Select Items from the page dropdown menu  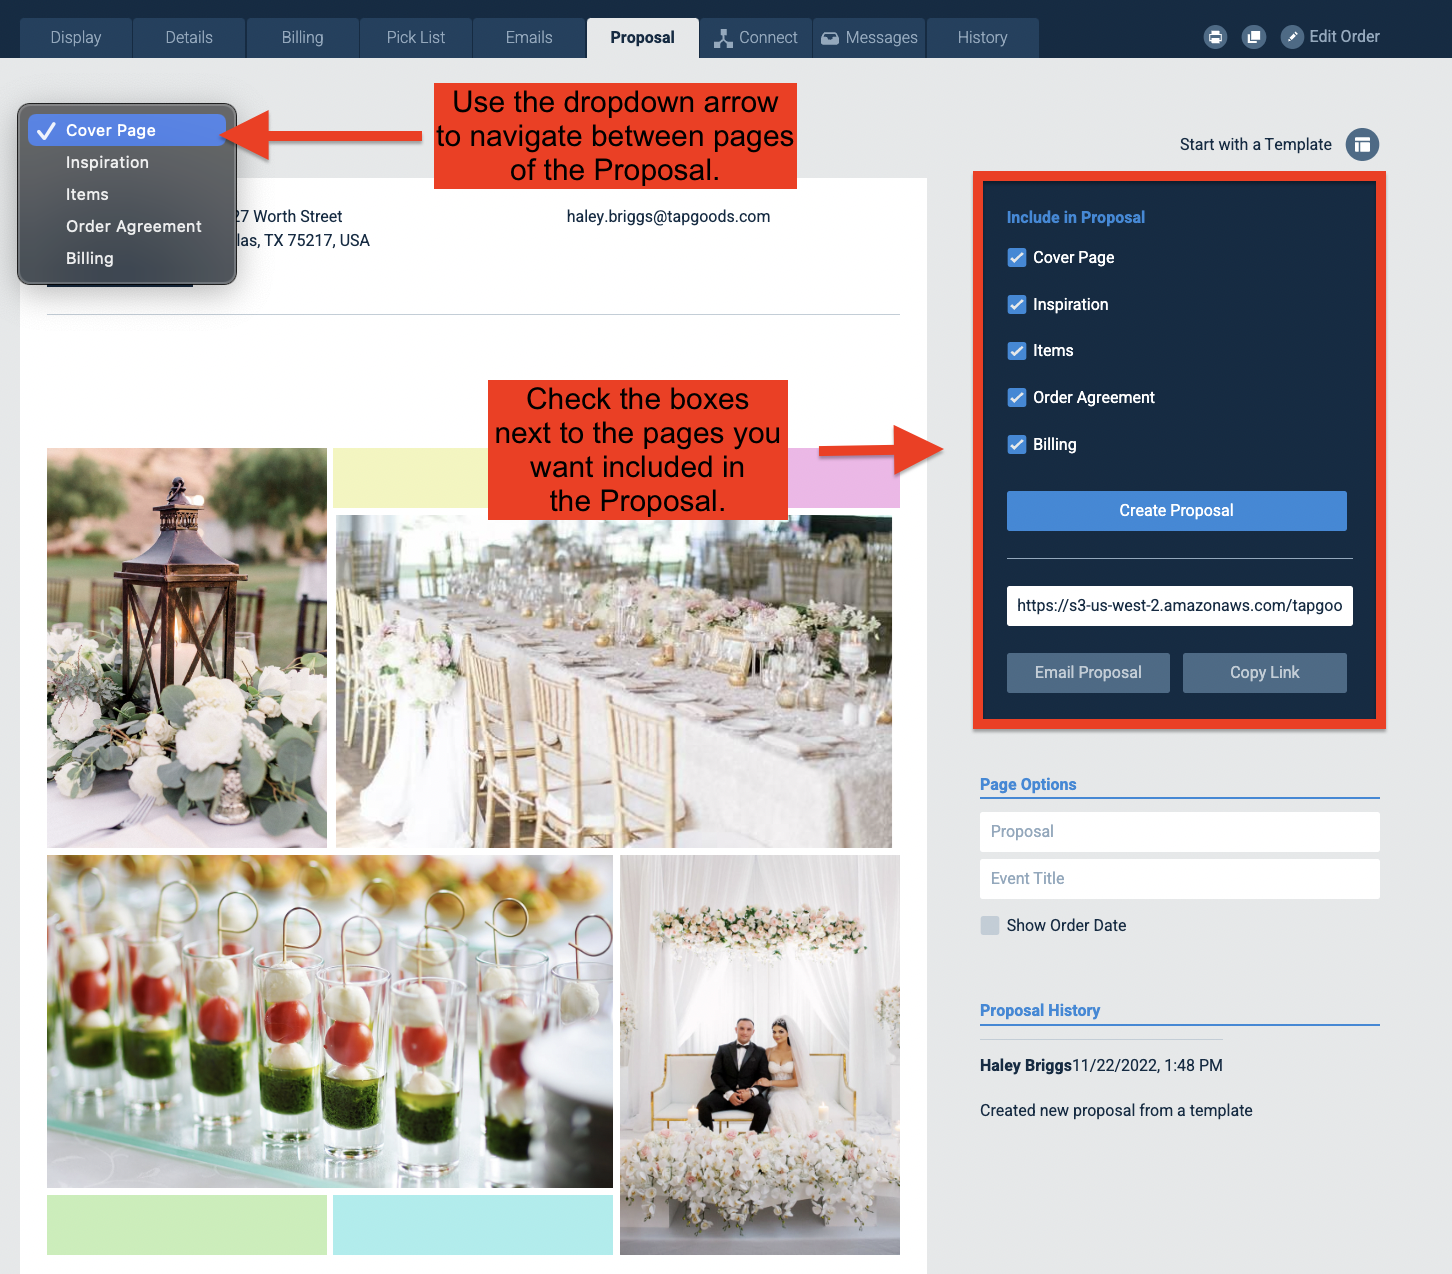click(x=87, y=194)
